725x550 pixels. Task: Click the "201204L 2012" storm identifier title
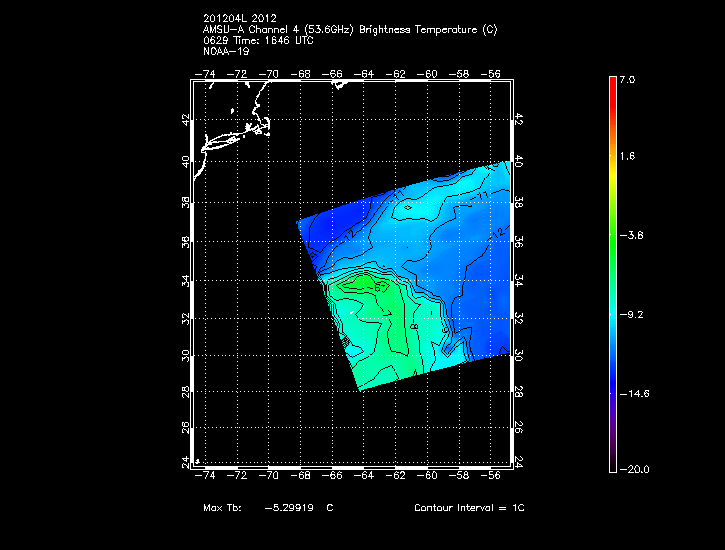coord(239,18)
